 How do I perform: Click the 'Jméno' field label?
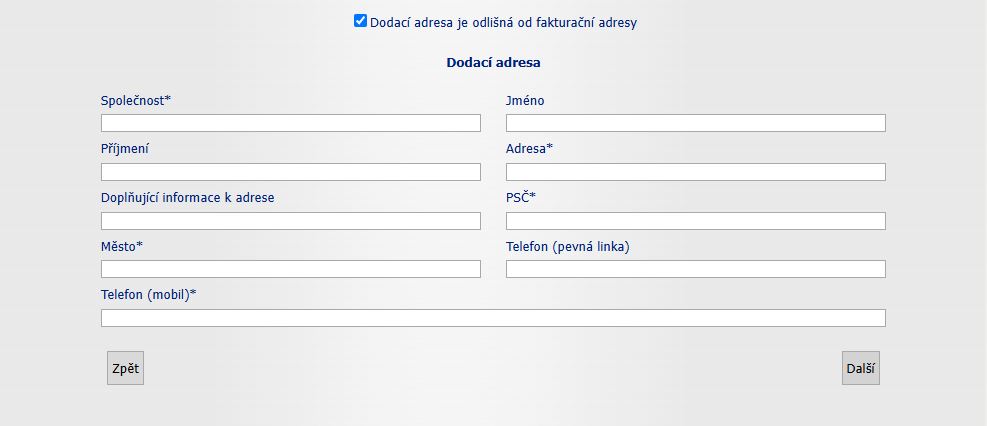525,100
